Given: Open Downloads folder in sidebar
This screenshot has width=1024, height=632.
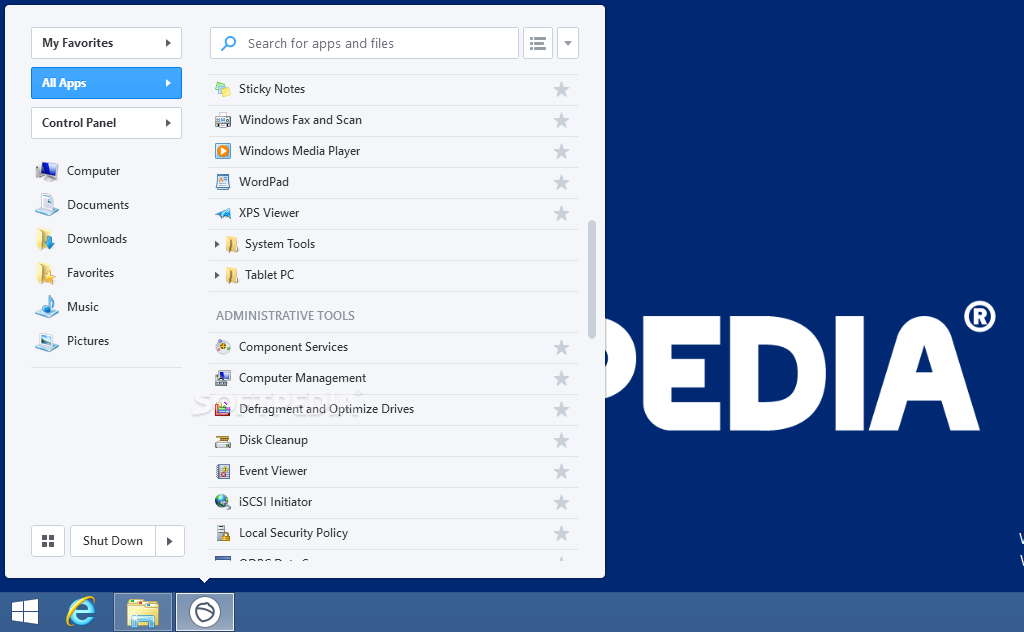Looking at the screenshot, I should (x=81, y=239).
